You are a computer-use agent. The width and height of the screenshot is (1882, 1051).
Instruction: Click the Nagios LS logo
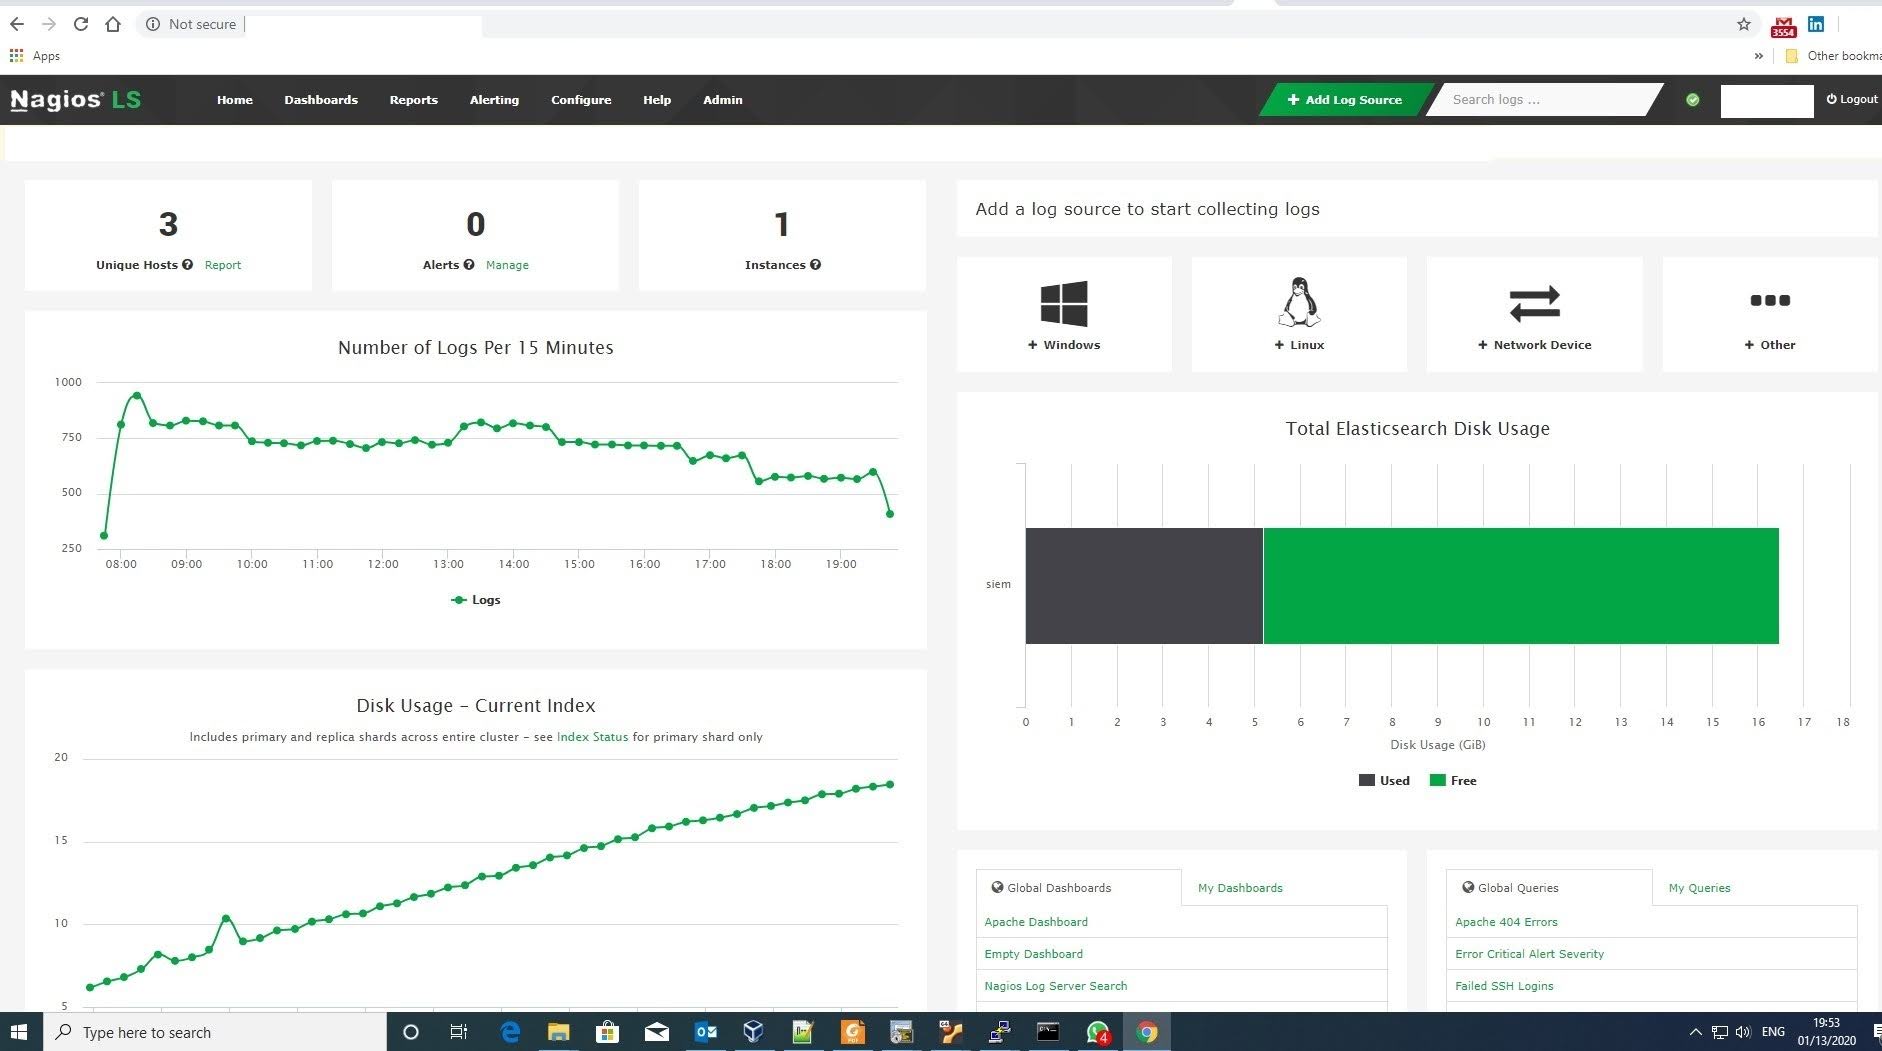(x=76, y=100)
